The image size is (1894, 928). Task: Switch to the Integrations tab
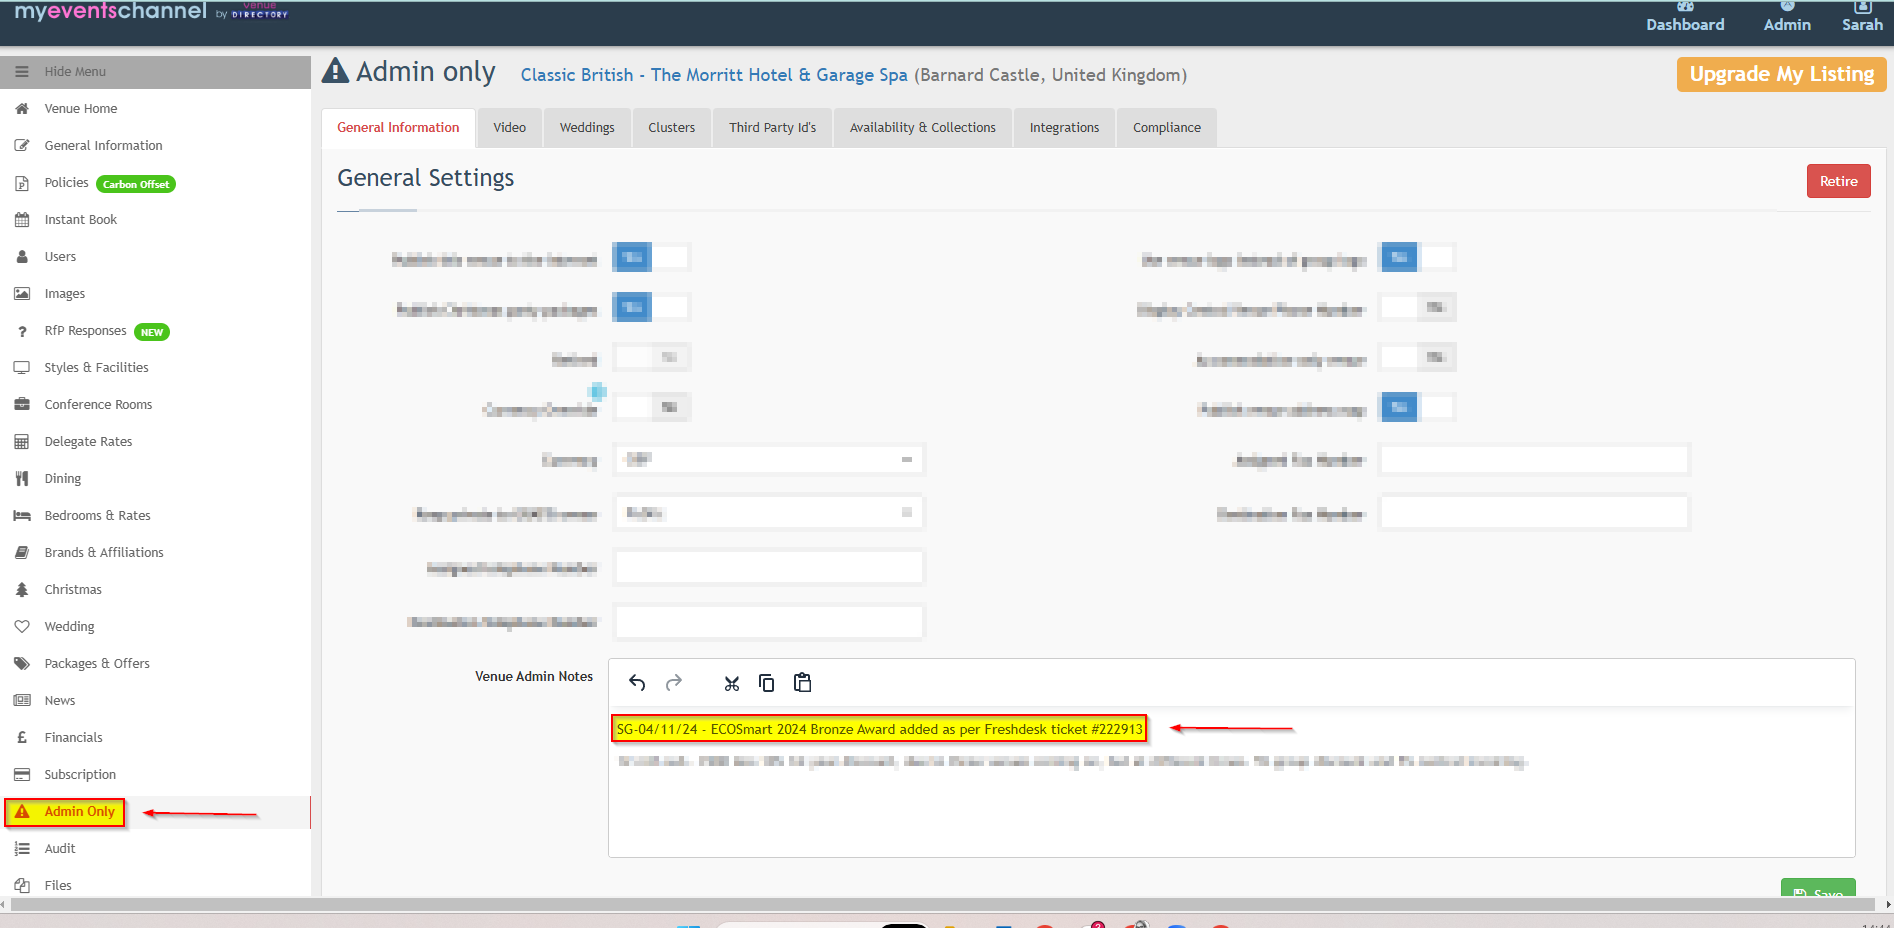tap(1064, 128)
